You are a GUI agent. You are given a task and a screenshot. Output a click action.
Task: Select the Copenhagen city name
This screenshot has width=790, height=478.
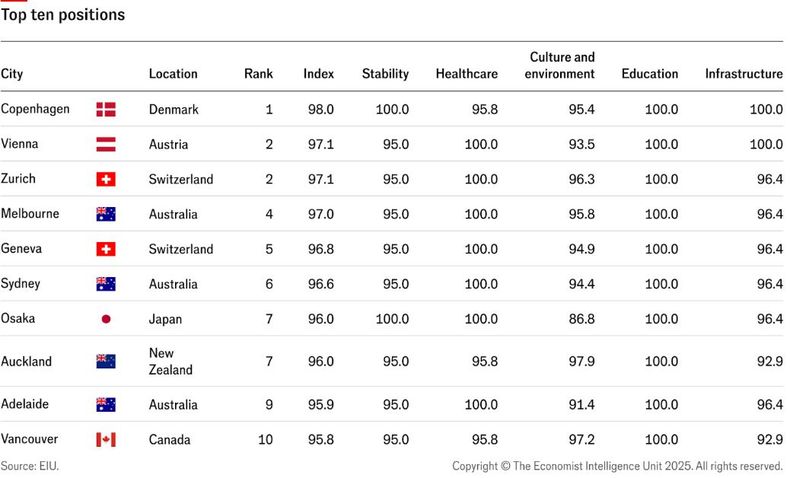click(35, 109)
